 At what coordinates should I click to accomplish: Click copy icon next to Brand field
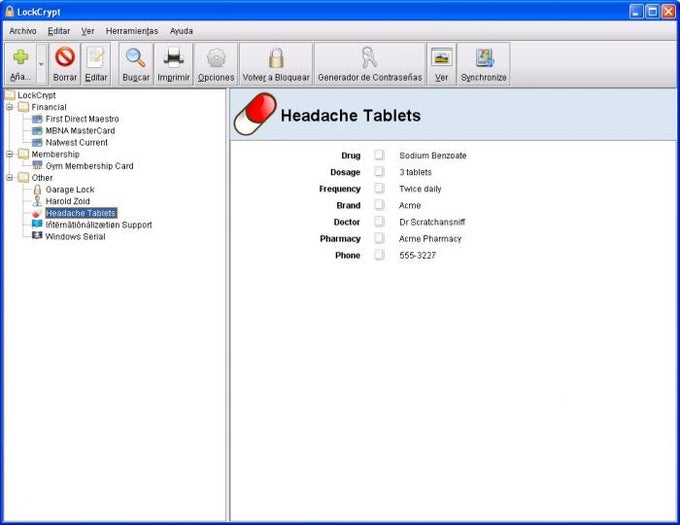[379, 205]
